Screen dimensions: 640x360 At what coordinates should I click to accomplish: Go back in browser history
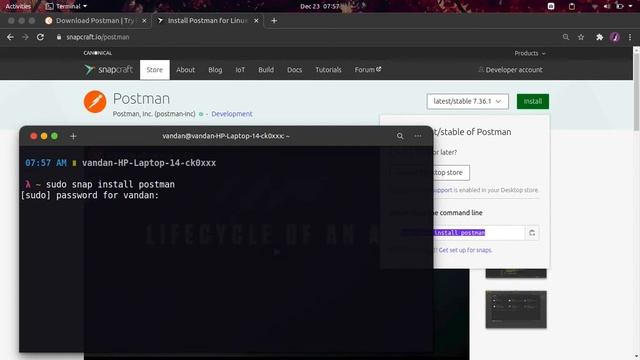tap(10, 37)
